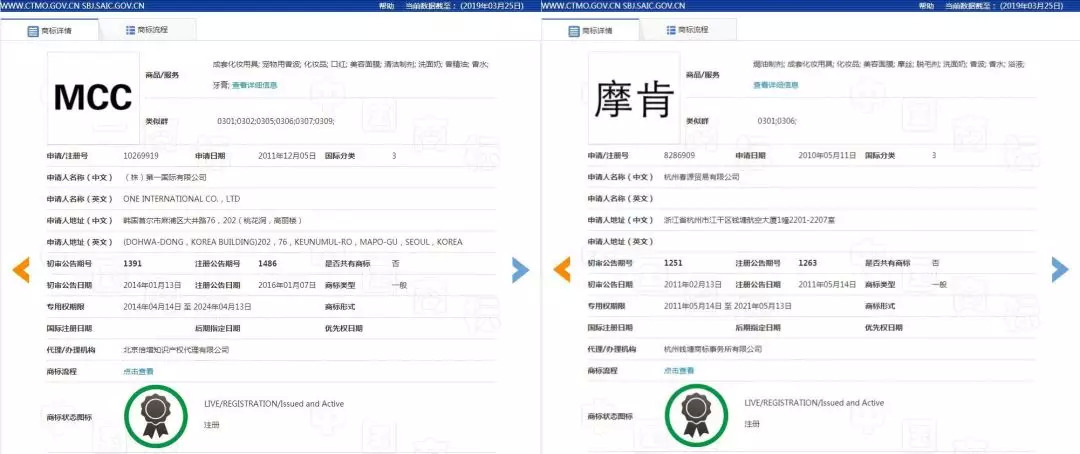Select preliminary announcement issue 1251
Viewport: 1080px width, 454px height.
pyautogui.click(x=674, y=263)
